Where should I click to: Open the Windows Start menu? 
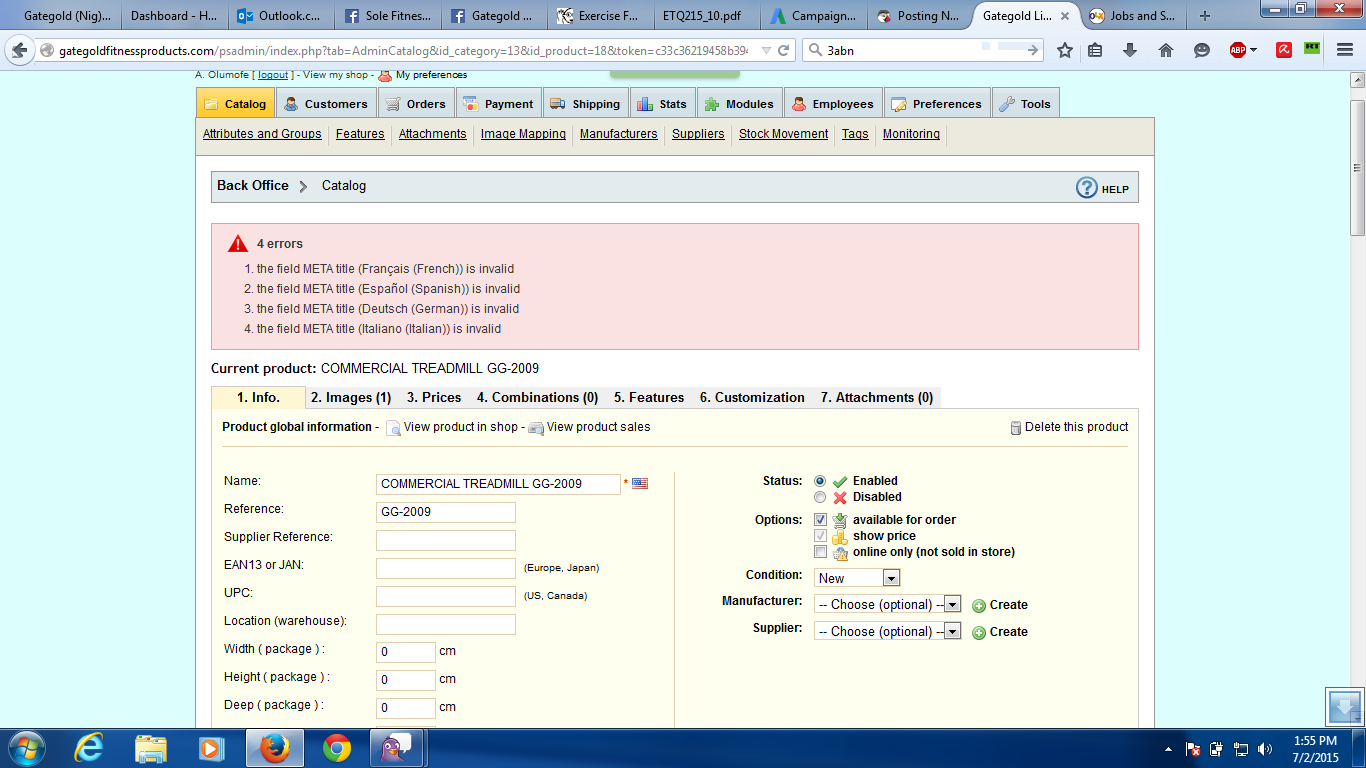[25, 748]
